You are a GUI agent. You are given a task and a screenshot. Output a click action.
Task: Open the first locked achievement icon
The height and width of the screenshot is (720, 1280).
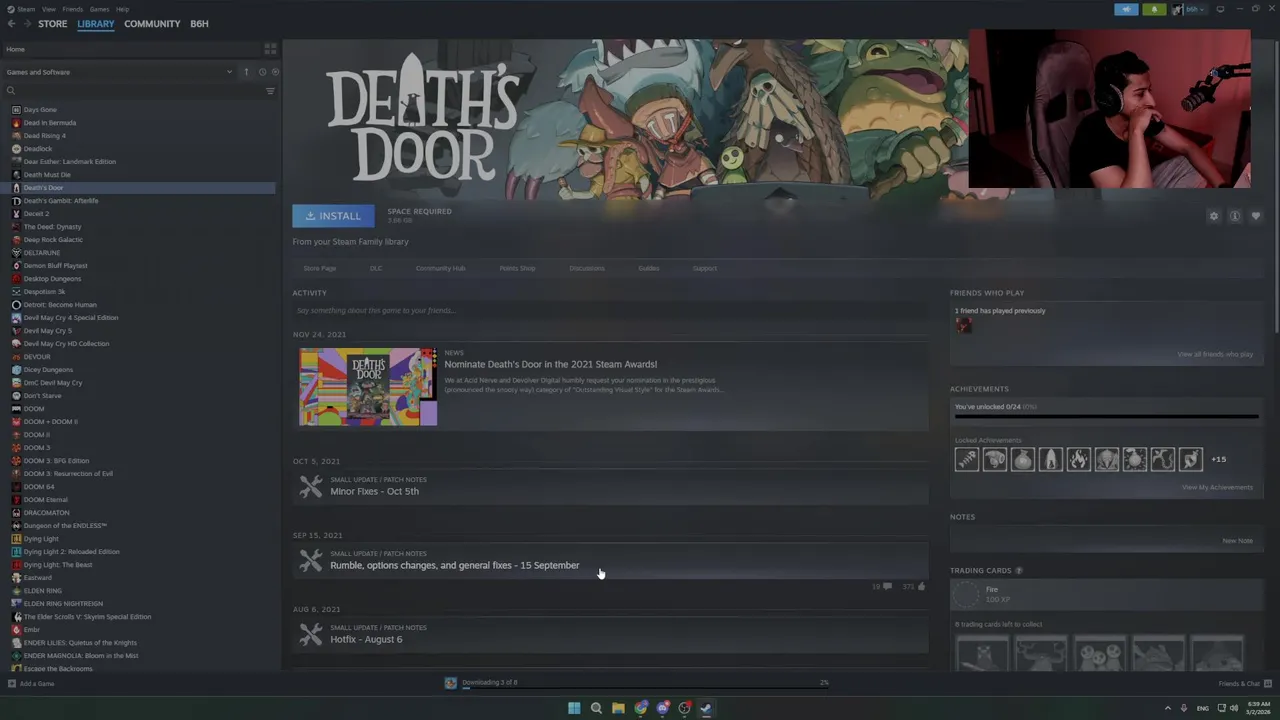tap(966, 459)
